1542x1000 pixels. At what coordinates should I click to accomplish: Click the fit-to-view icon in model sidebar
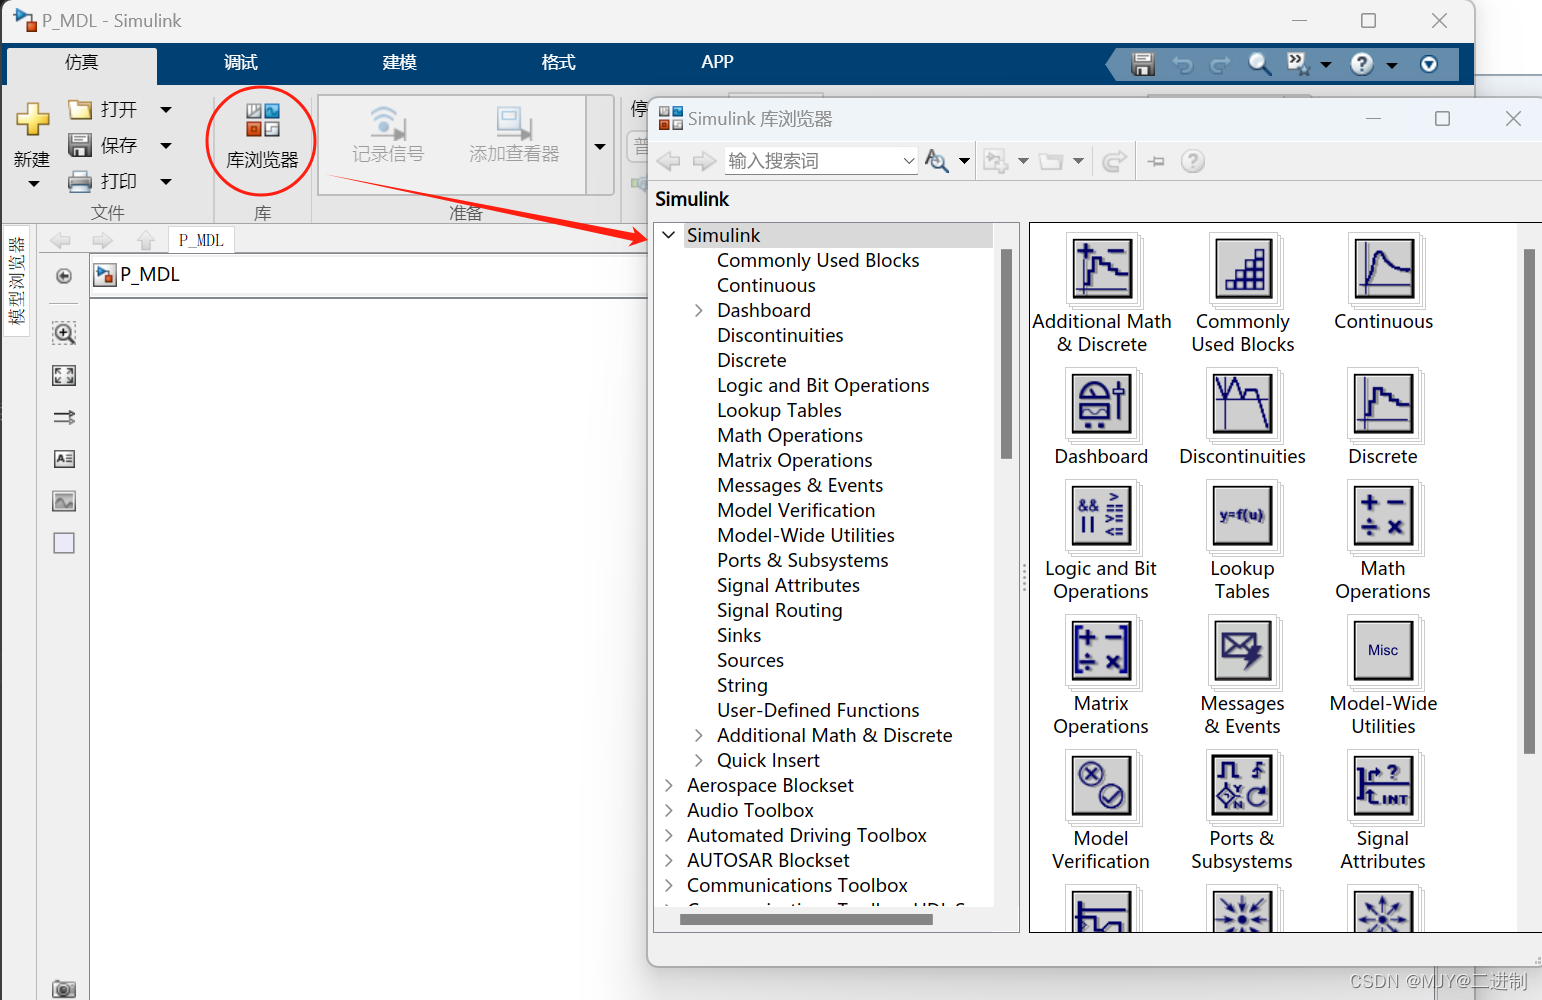(x=64, y=375)
